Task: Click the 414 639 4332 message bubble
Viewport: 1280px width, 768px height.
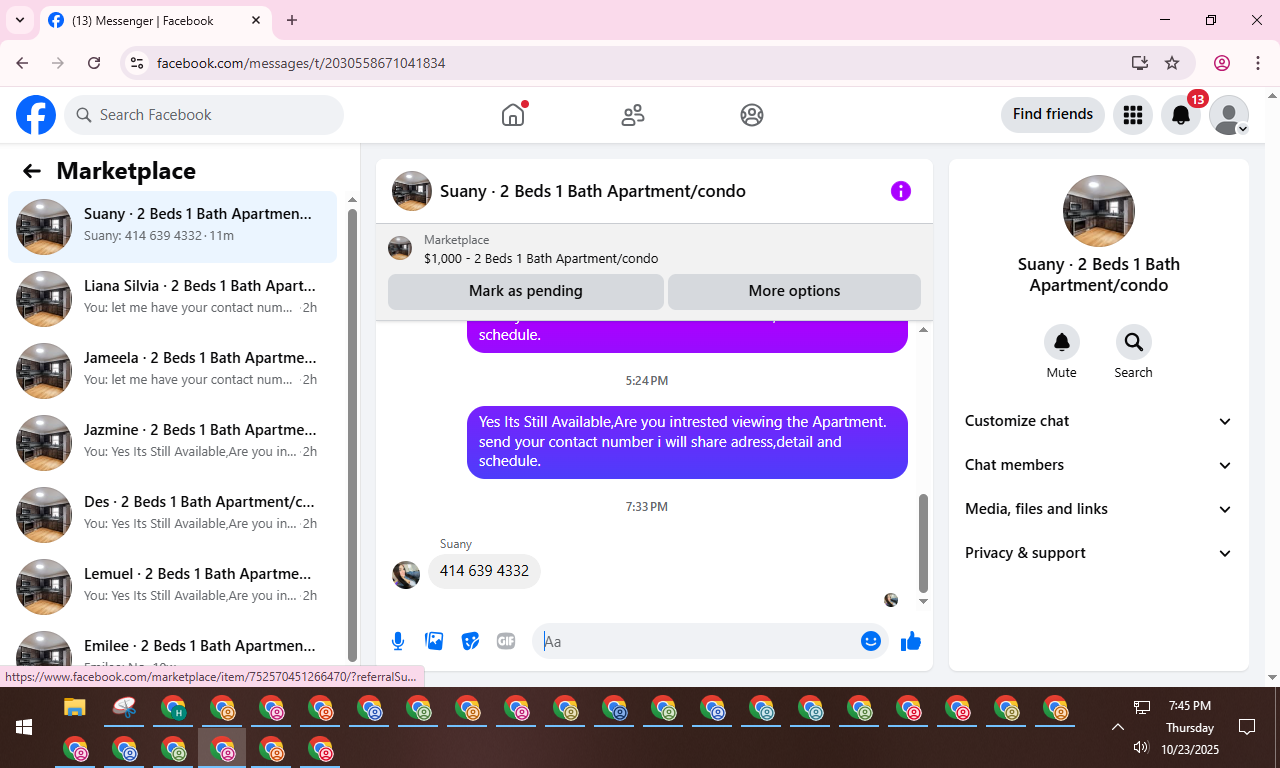Action: point(485,571)
